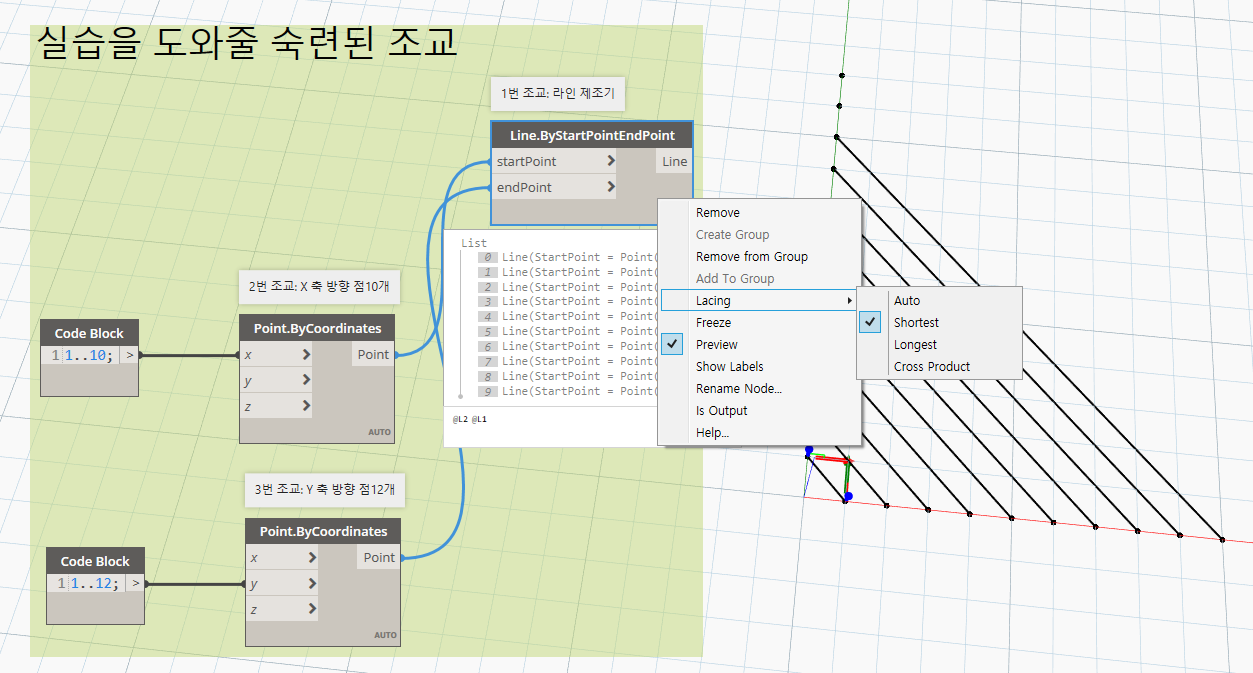Click the @L2 level indicator in the preview
This screenshot has width=1253, height=673.
click(x=459, y=419)
